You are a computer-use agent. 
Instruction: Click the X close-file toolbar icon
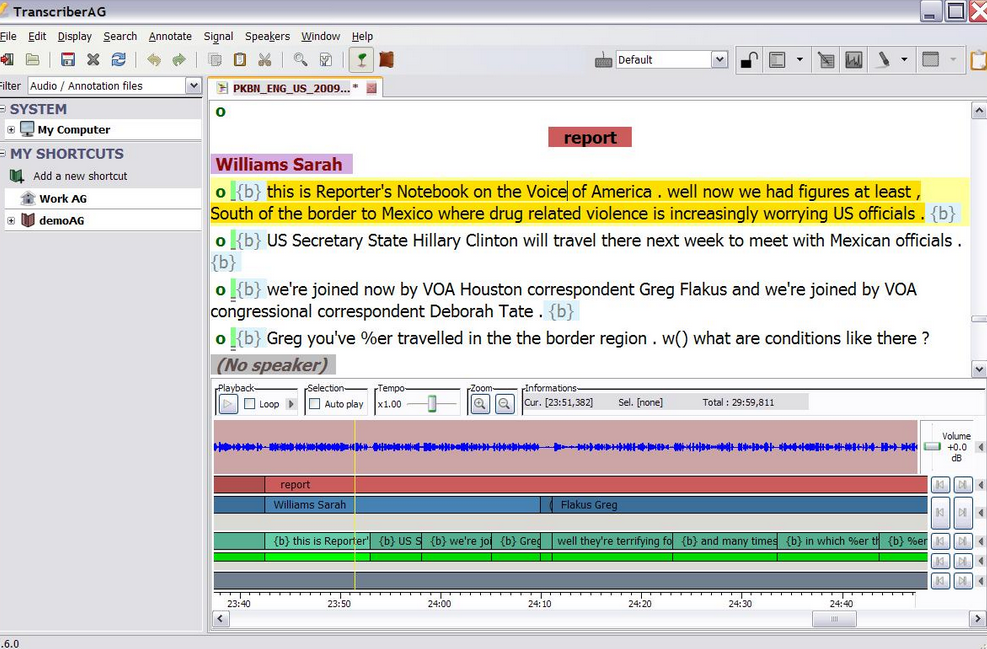coord(93,60)
